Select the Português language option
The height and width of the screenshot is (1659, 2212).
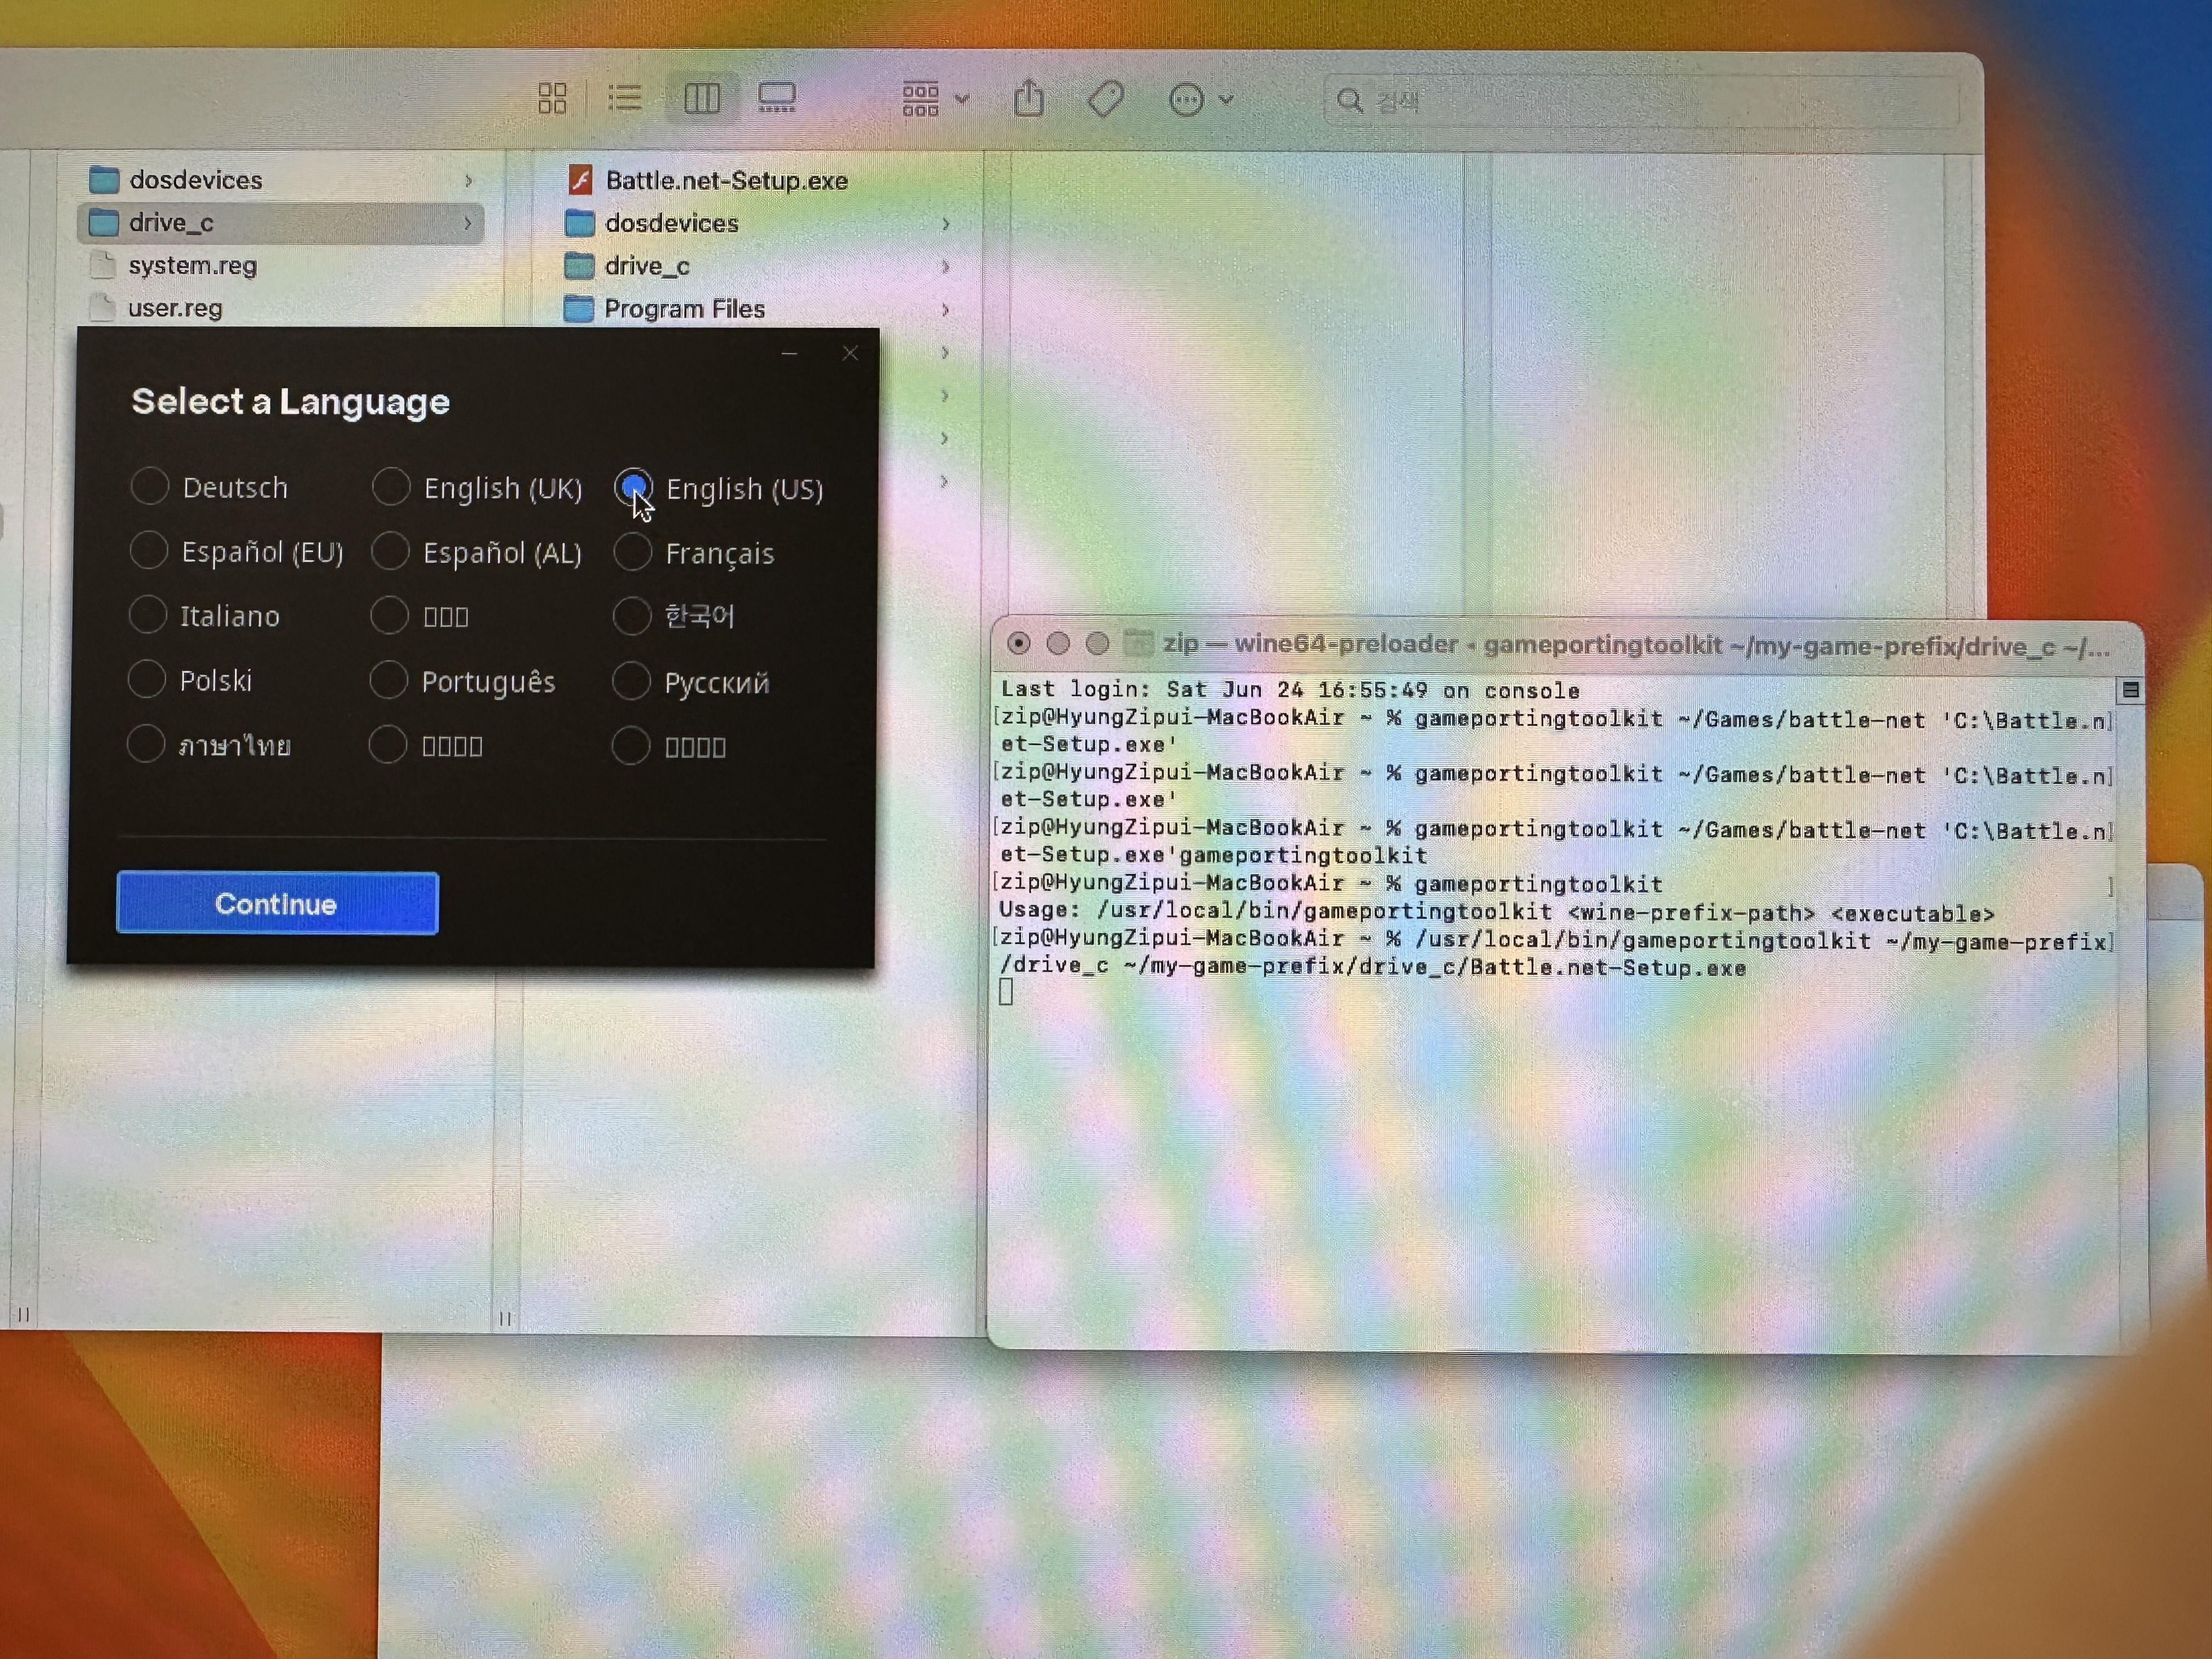pos(463,681)
